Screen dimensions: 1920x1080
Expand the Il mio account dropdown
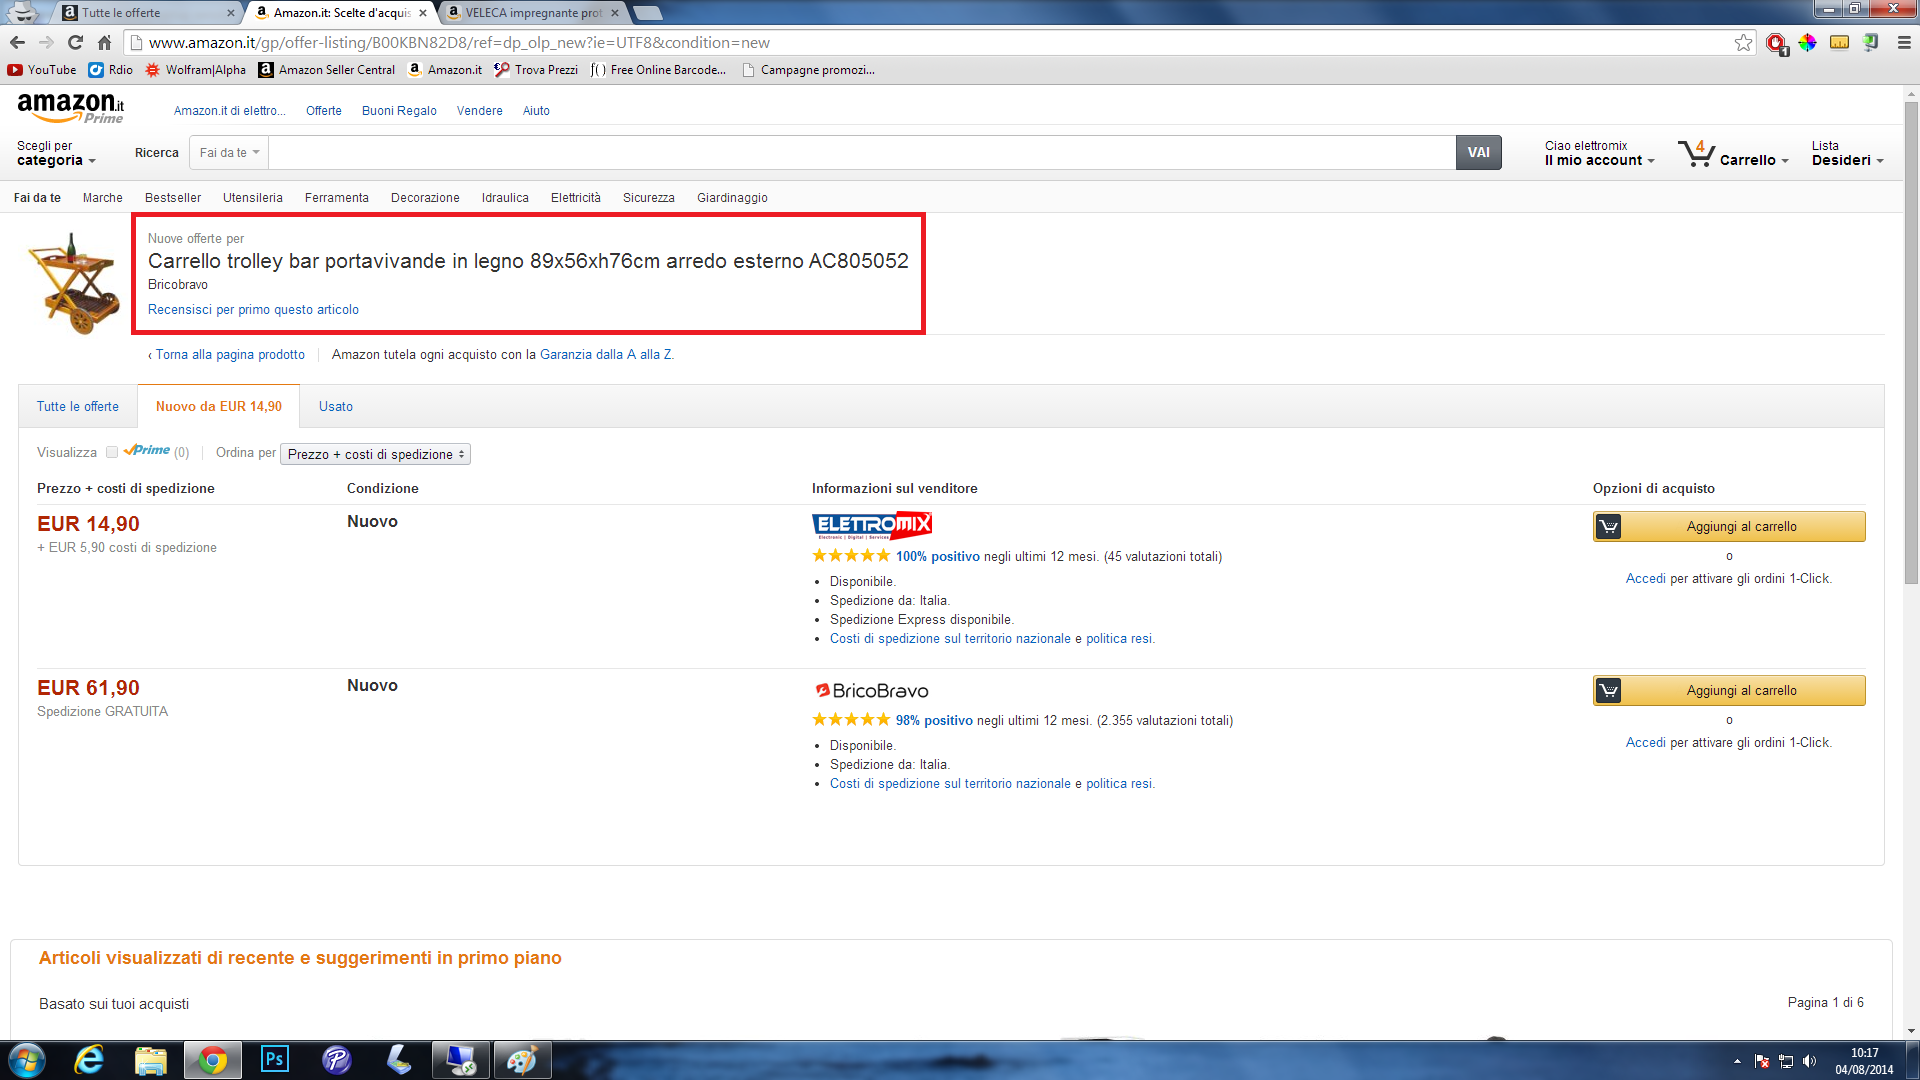pos(1599,160)
